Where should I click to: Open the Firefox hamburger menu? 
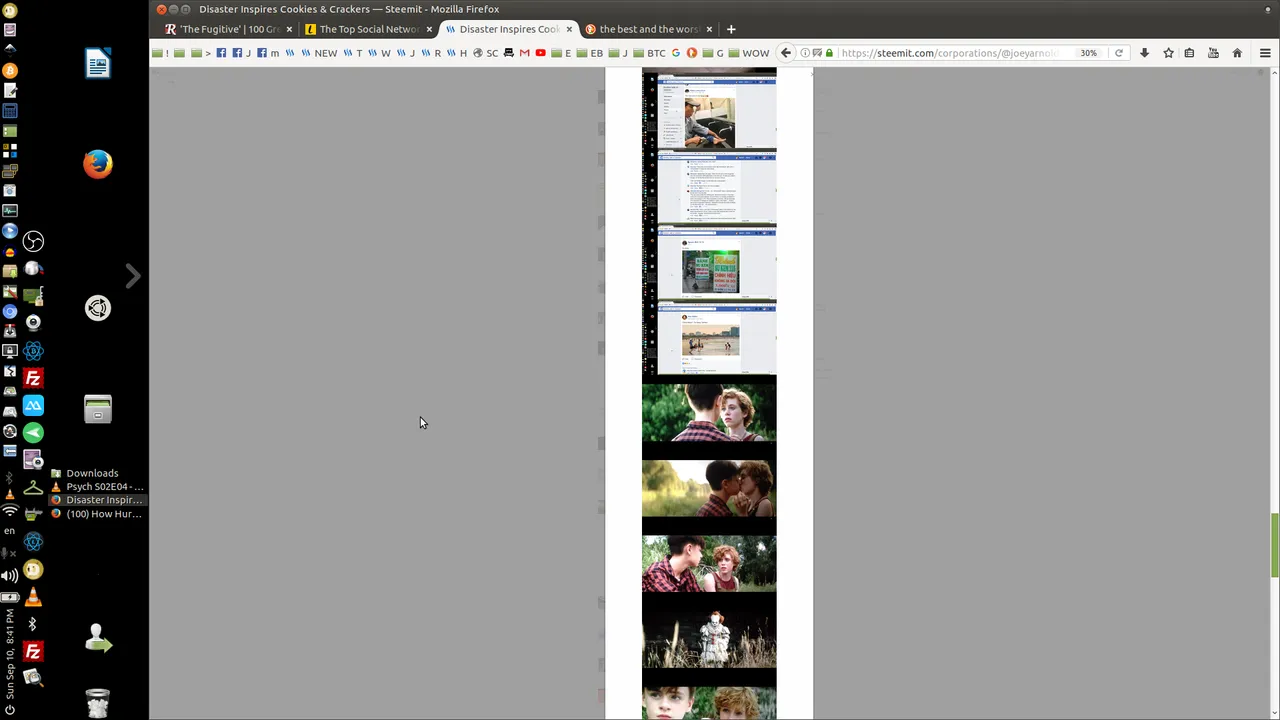pyautogui.click(x=1265, y=53)
